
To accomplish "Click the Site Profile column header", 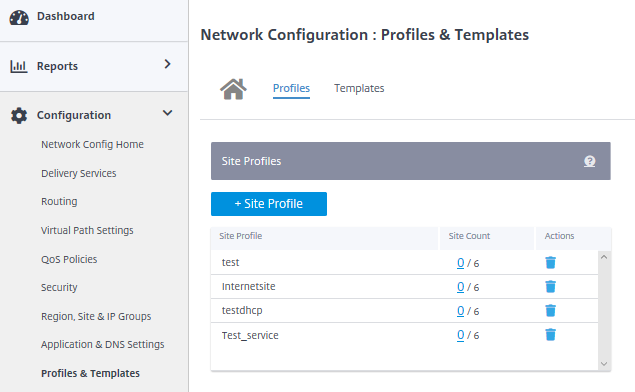I will click(x=241, y=236).
